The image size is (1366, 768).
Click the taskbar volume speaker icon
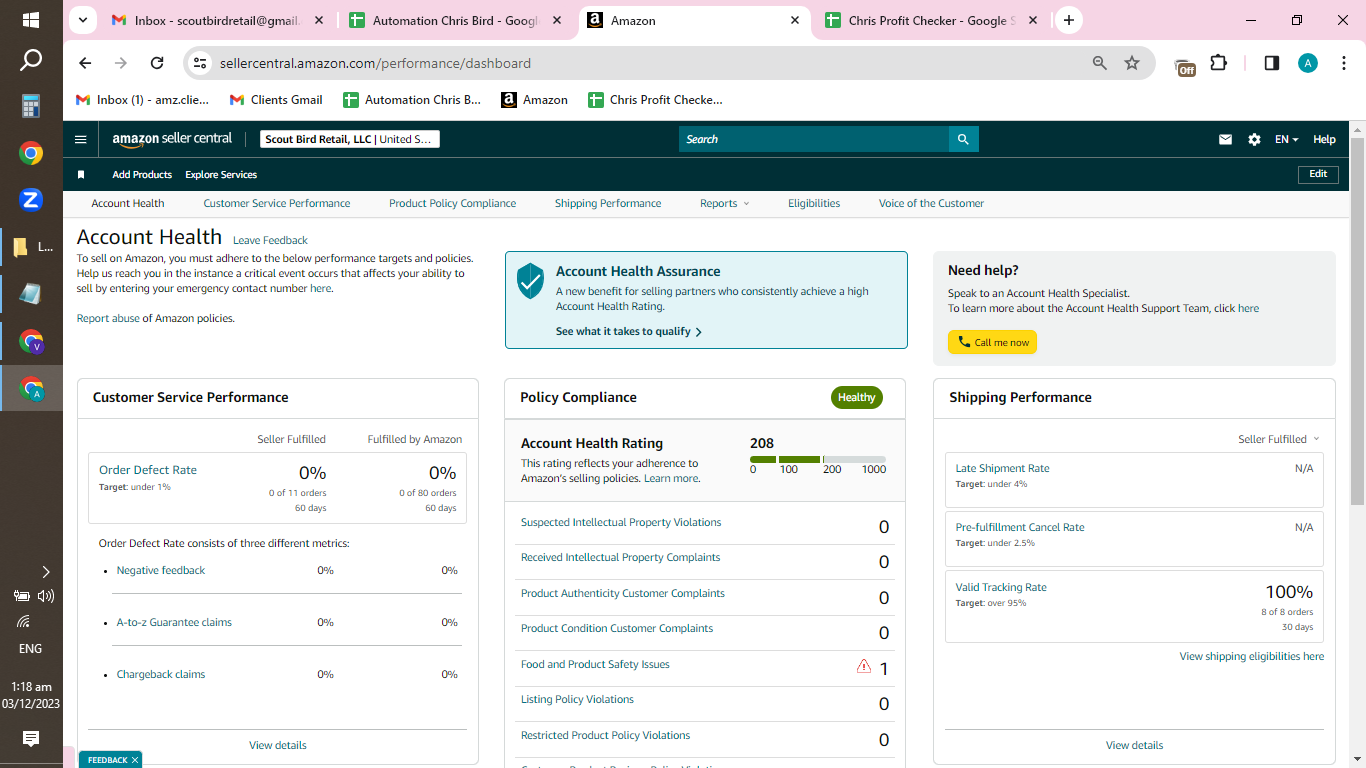pyautogui.click(x=45, y=596)
